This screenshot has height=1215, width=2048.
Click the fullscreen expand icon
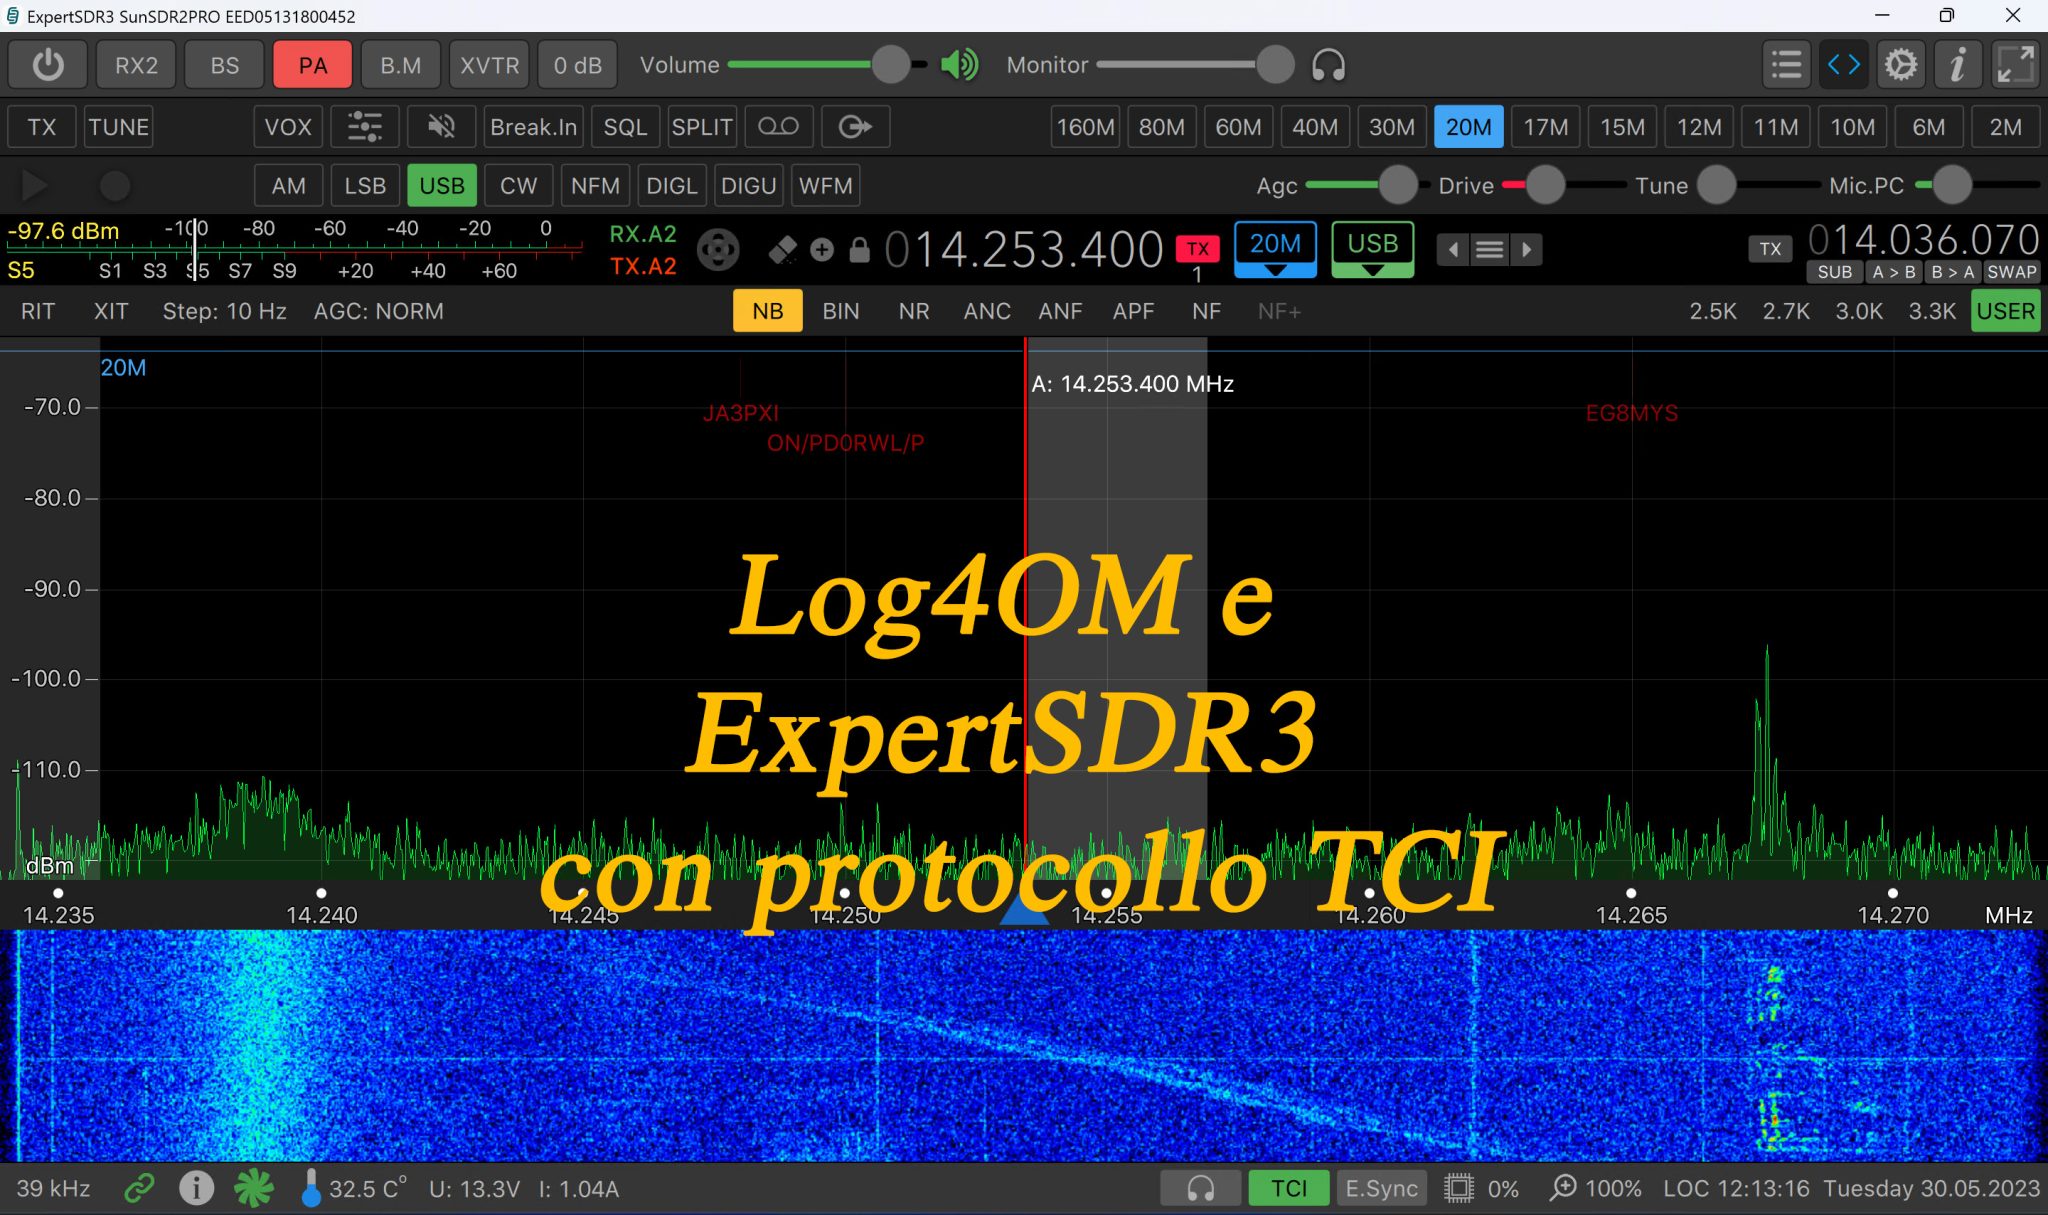[x=2014, y=65]
